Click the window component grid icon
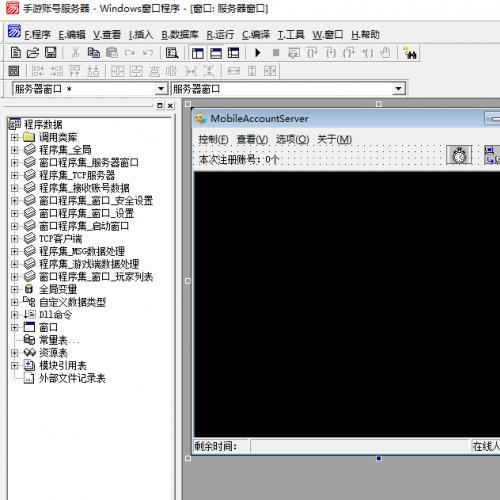500x500 pixels. click(x=14, y=71)
